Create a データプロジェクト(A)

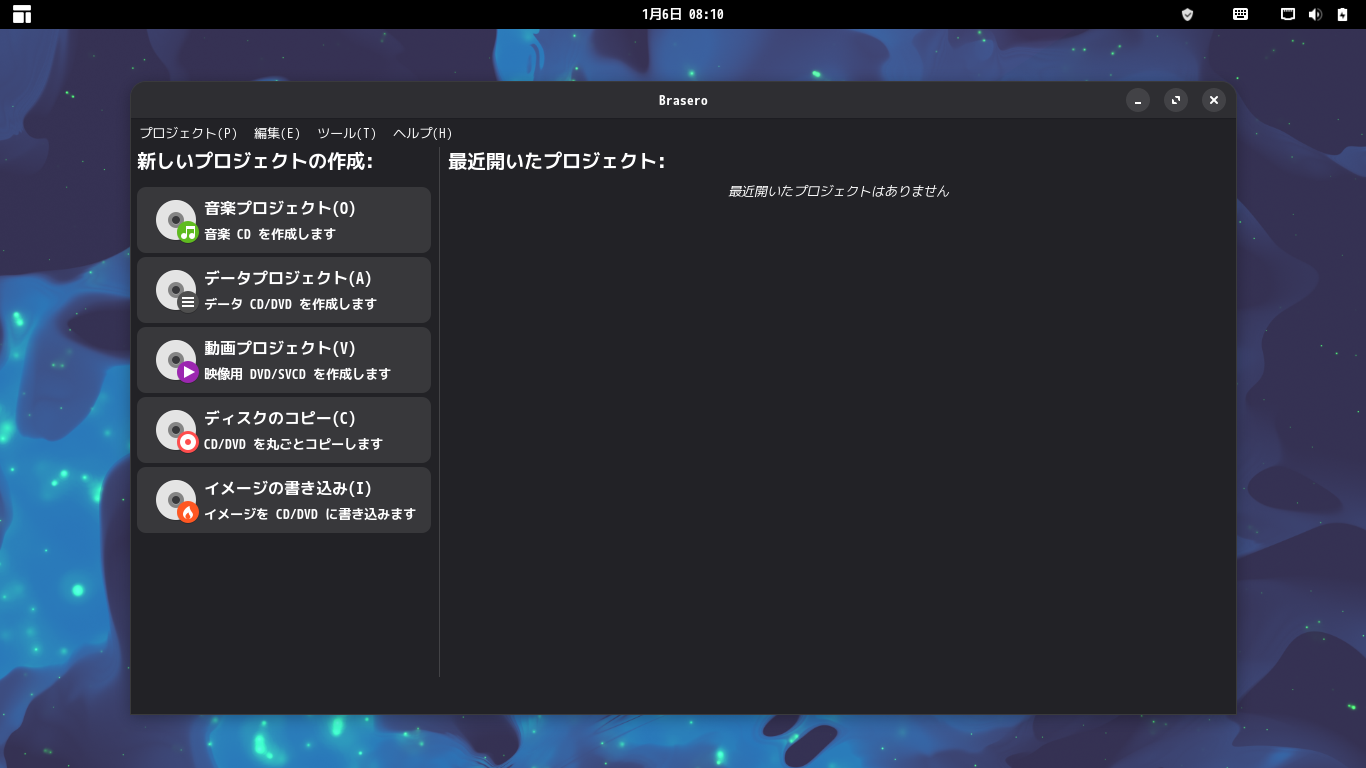click(x=284, y=290)
